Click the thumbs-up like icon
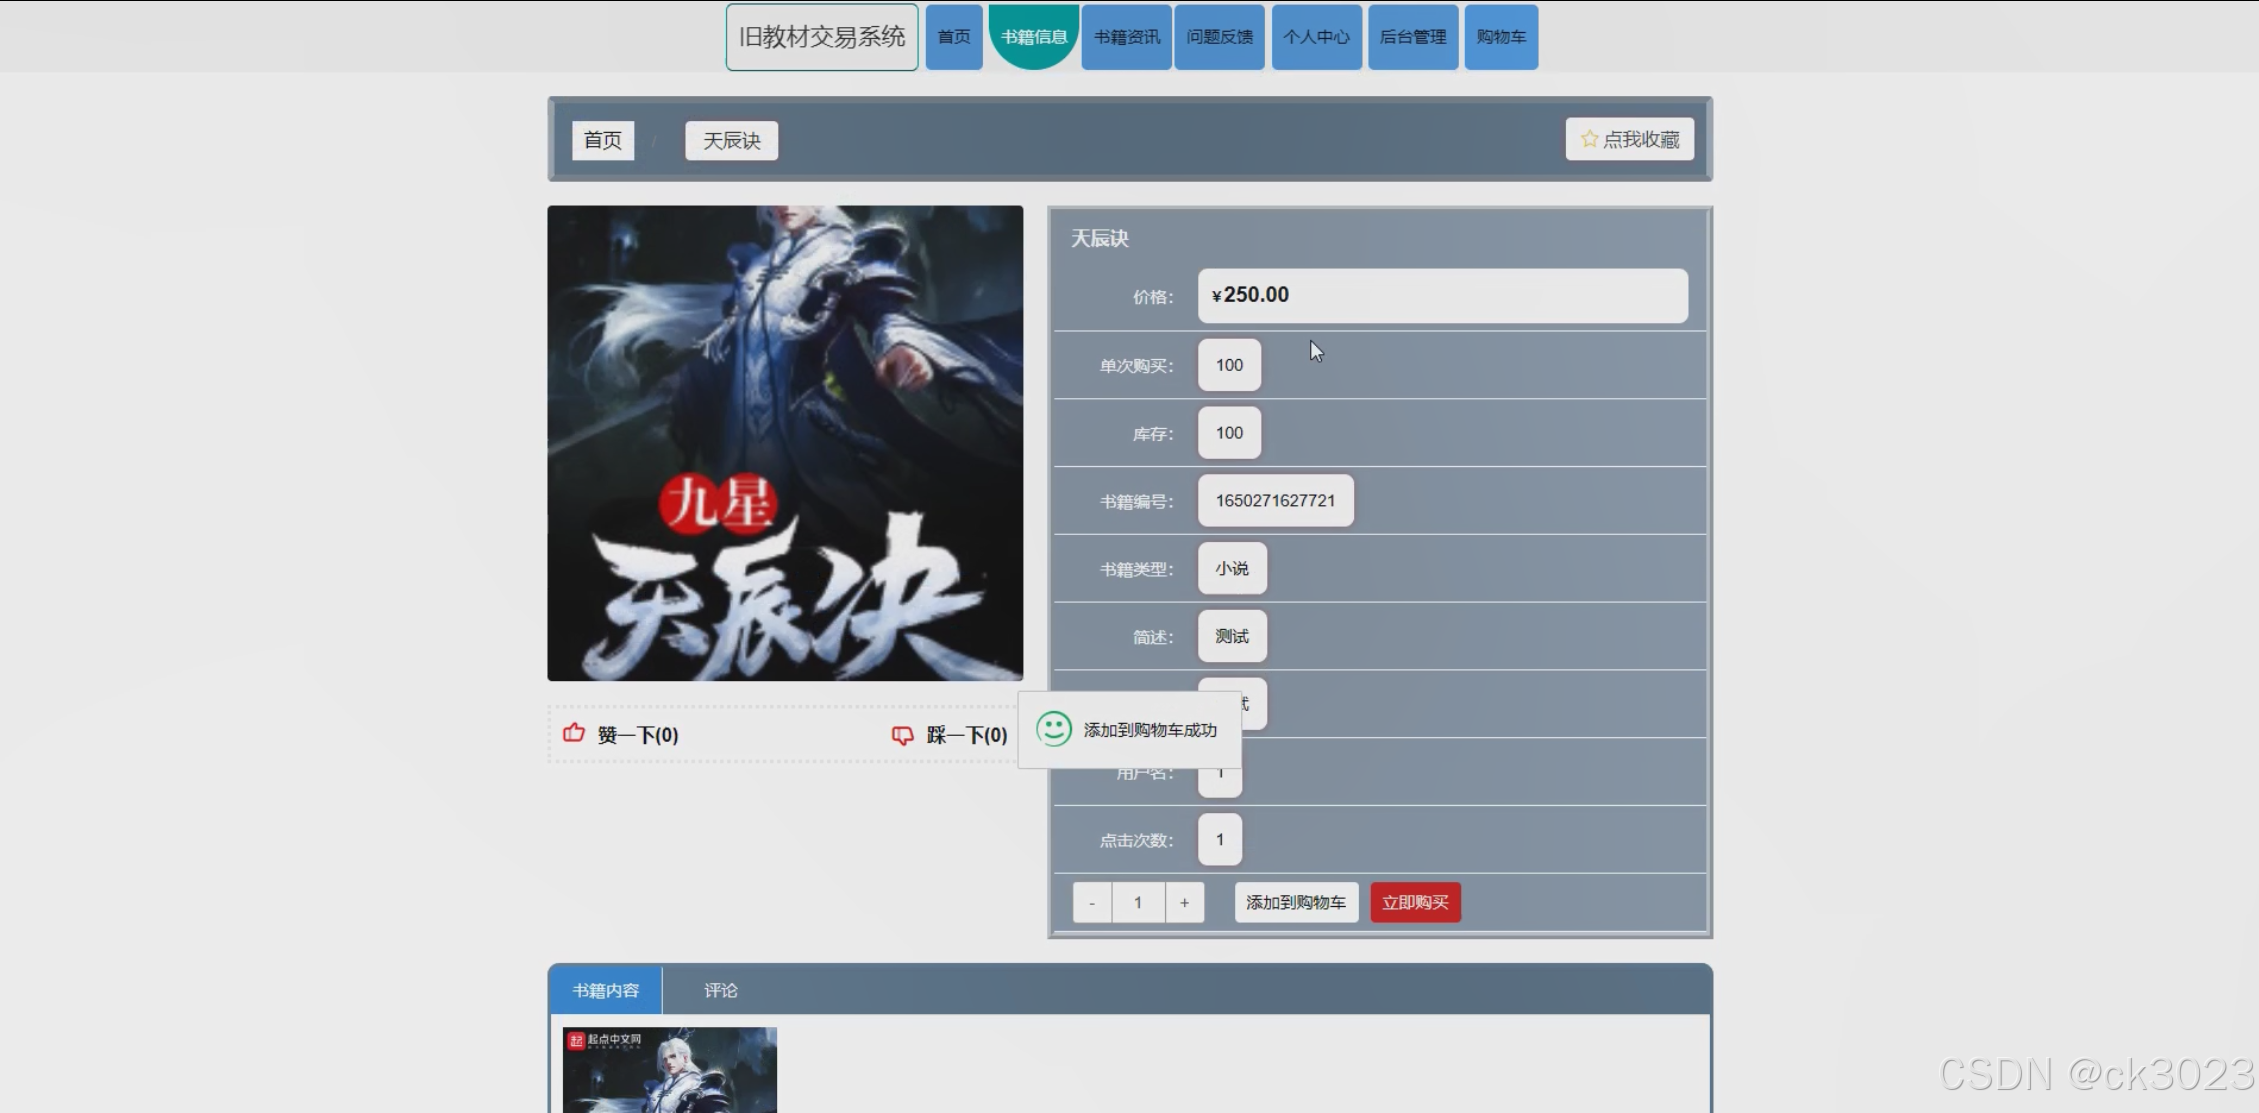Viewport: 2259px width, 1113px height. pos(574,733)
